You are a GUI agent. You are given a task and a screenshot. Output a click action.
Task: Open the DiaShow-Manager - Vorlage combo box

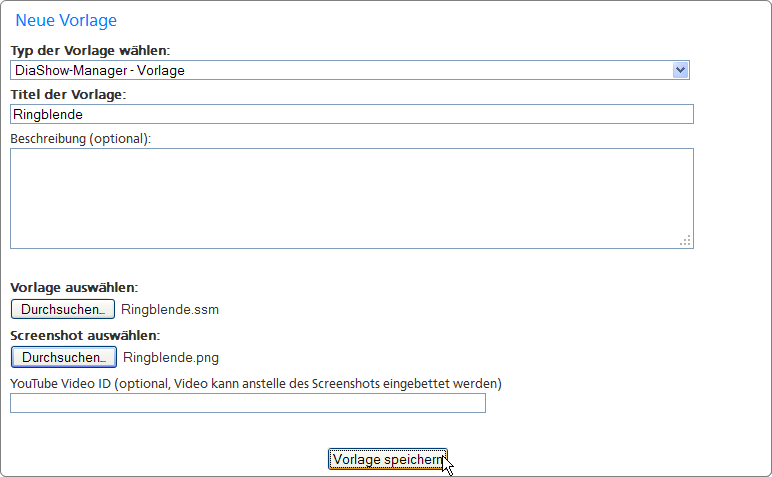pos(350,70)
